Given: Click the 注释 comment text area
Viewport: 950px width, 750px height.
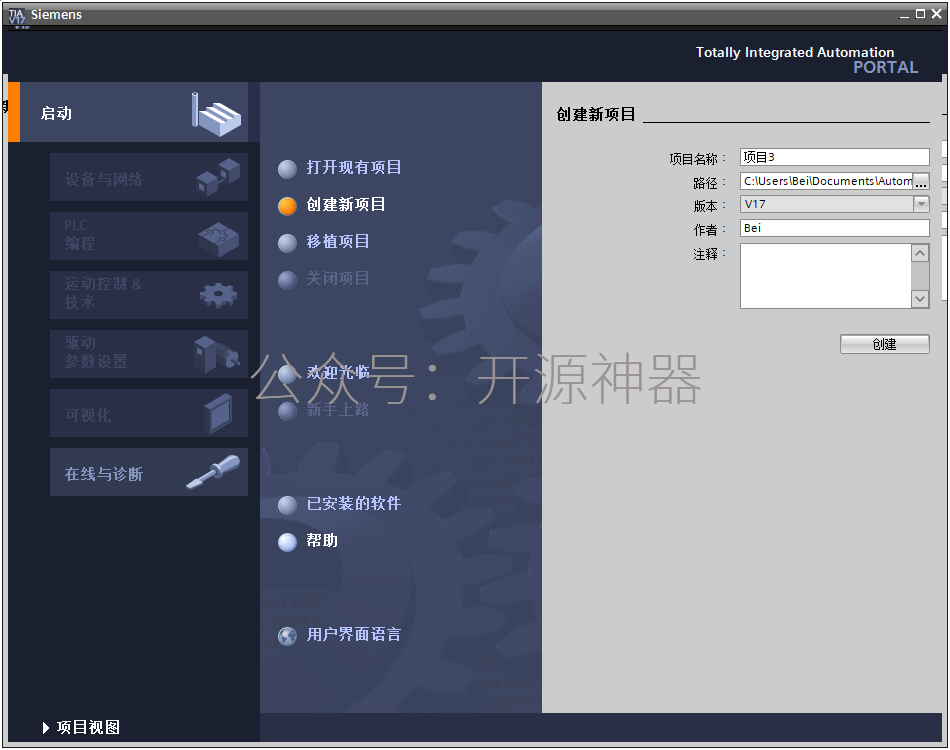Looking at the screenshot, I should click(826, 276).
